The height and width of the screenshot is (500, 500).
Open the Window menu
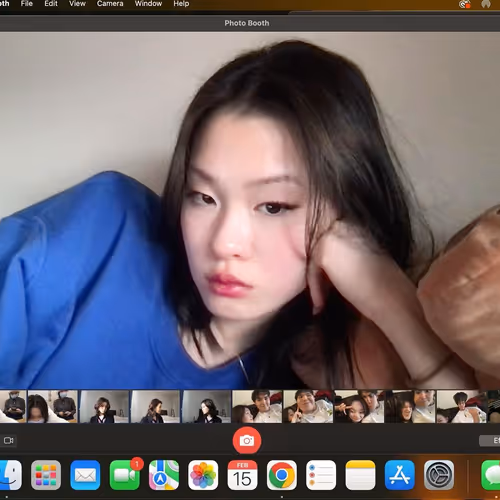pyautogui.click(x=148, y=4)
